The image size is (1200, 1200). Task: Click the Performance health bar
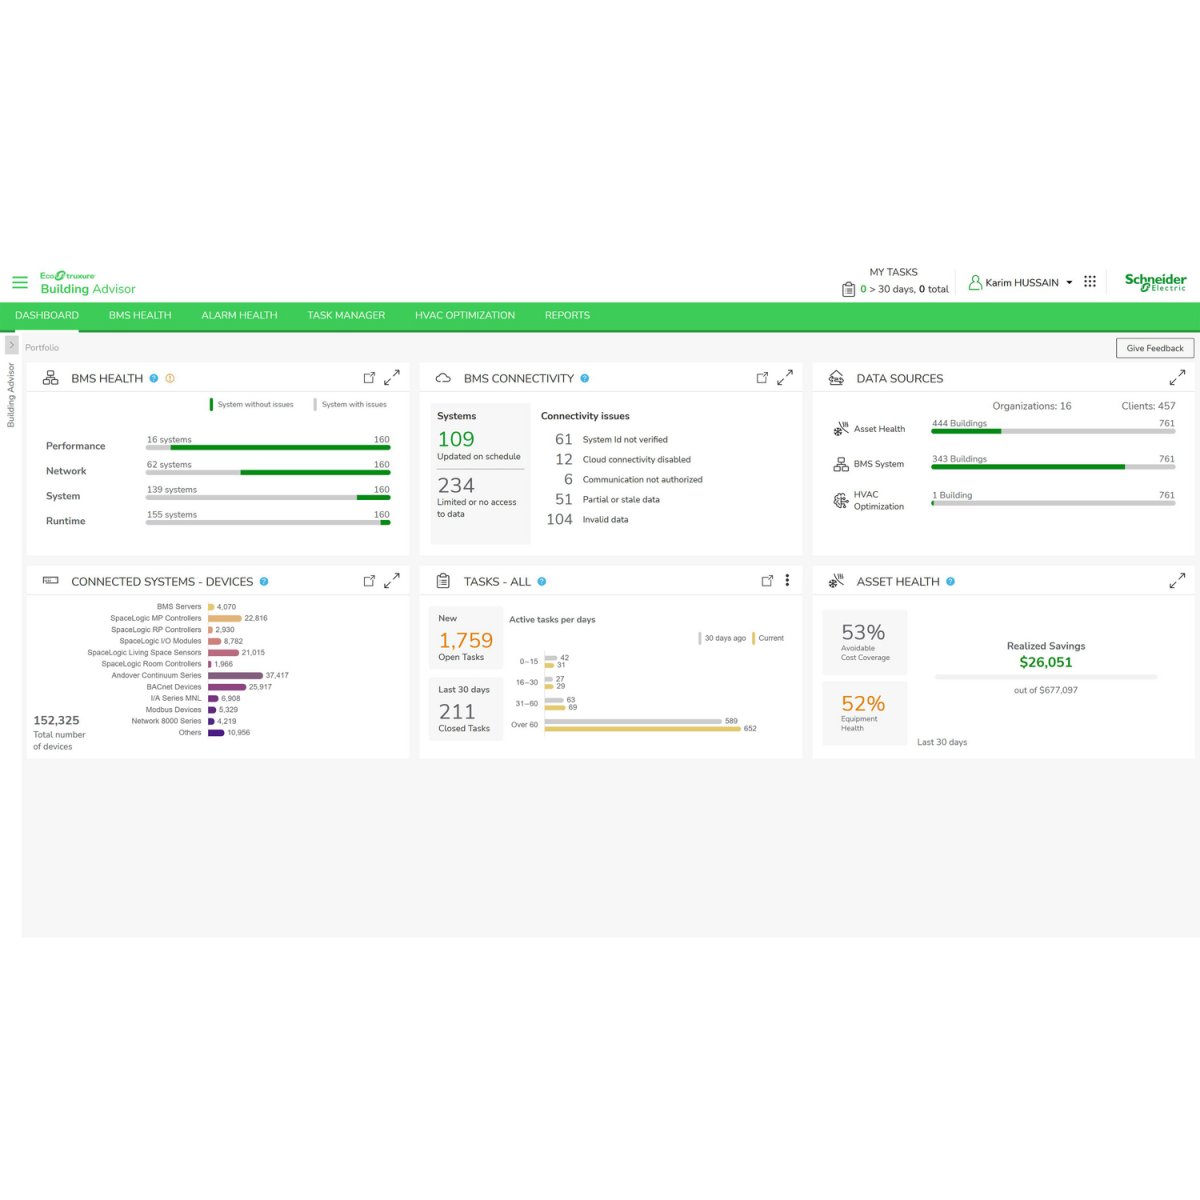(x=268, y=447)
